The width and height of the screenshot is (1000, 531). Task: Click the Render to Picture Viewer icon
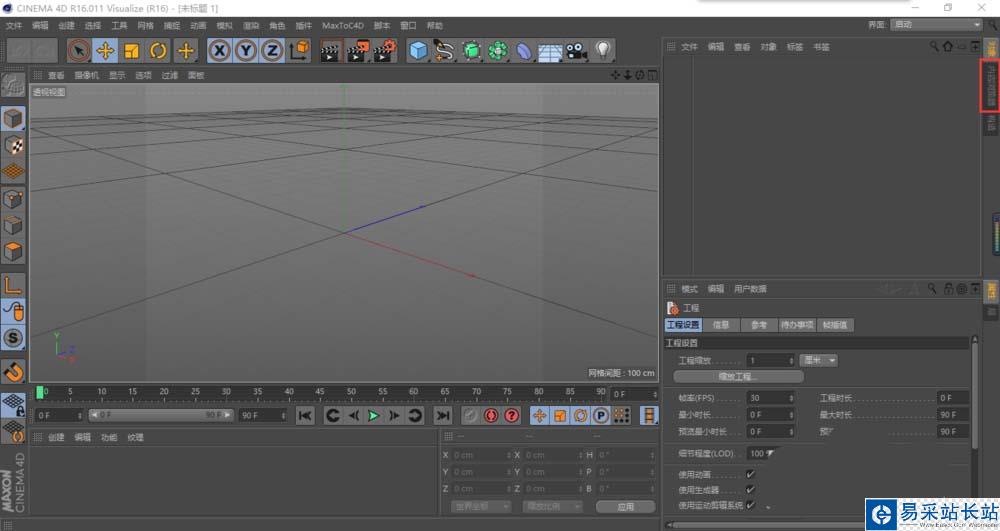[x=357, y=50]
